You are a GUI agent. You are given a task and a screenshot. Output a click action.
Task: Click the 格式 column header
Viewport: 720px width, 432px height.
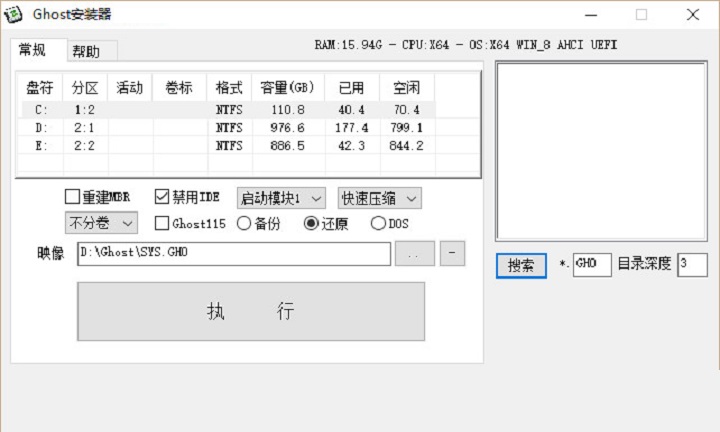(229, 87)
